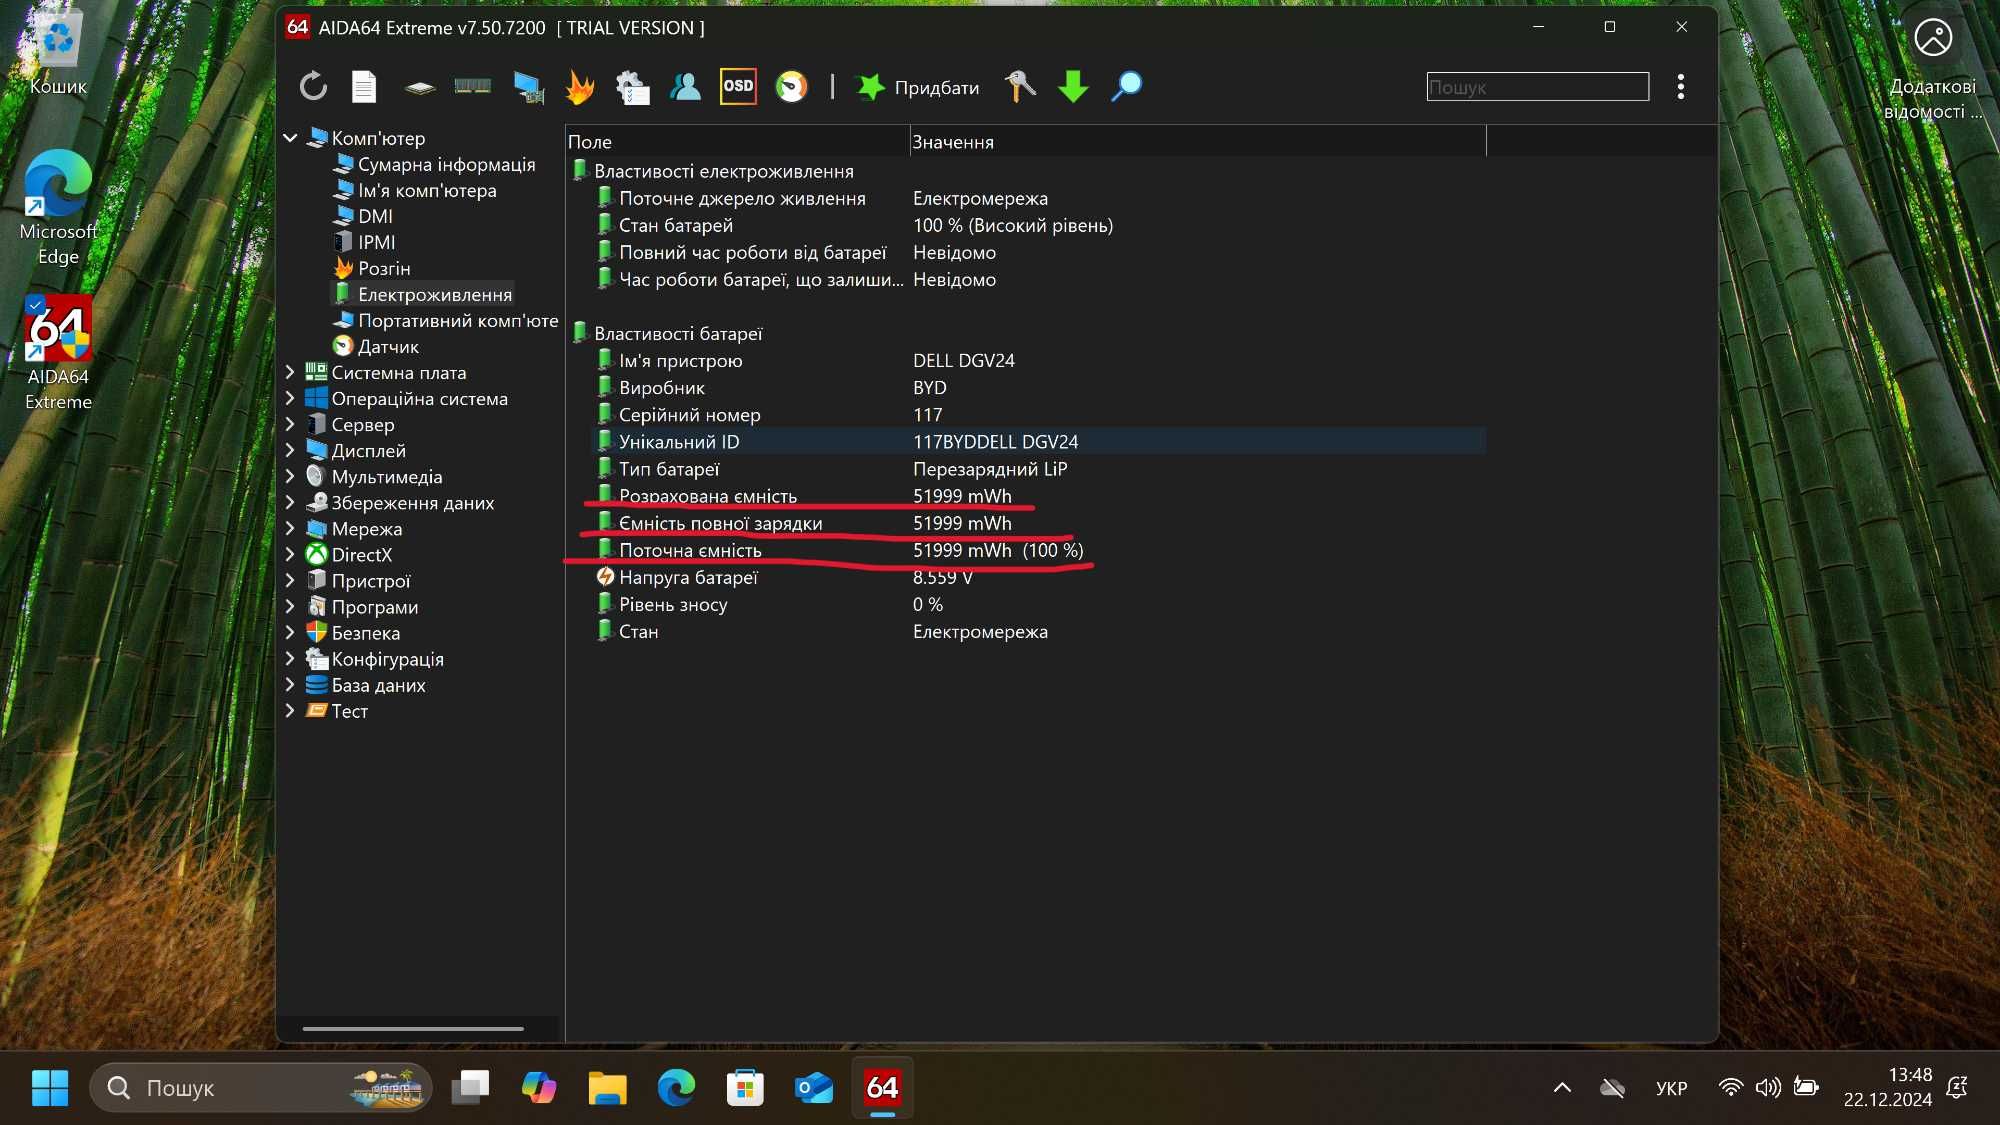Select the Напруга батареї row

tap(1038, 577)
